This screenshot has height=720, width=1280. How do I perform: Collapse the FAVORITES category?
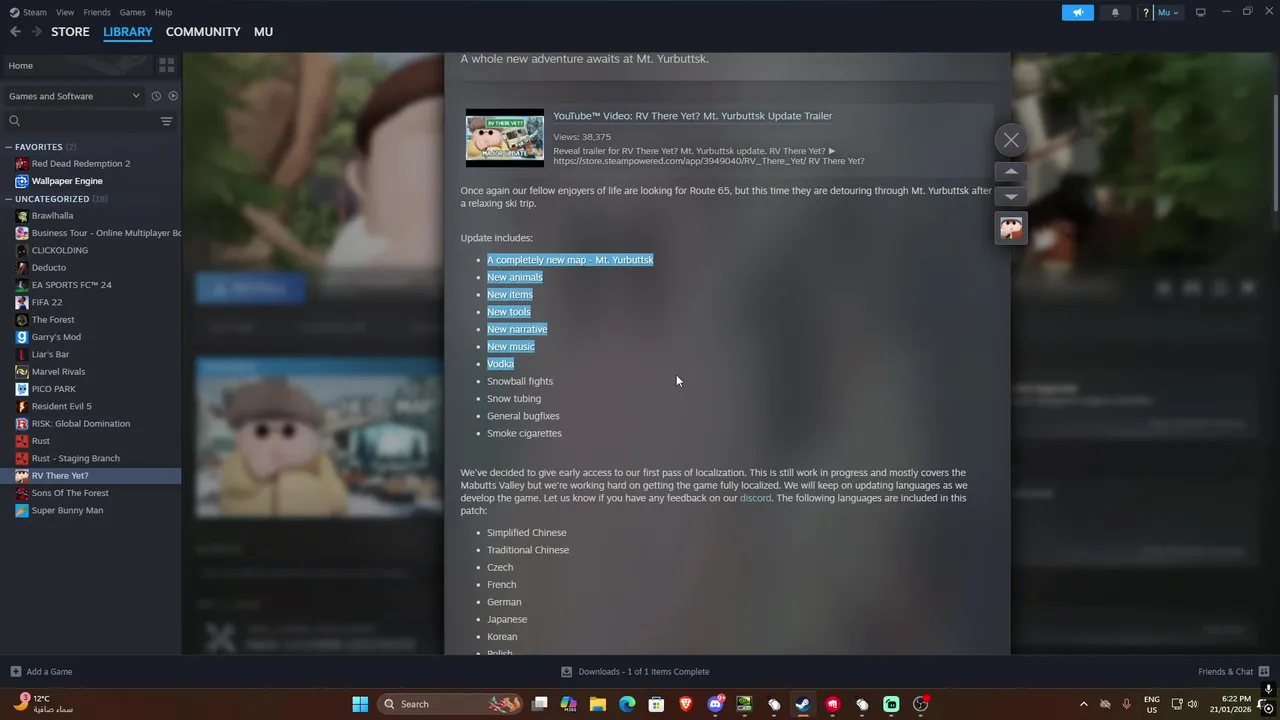(x=38, y=147)
